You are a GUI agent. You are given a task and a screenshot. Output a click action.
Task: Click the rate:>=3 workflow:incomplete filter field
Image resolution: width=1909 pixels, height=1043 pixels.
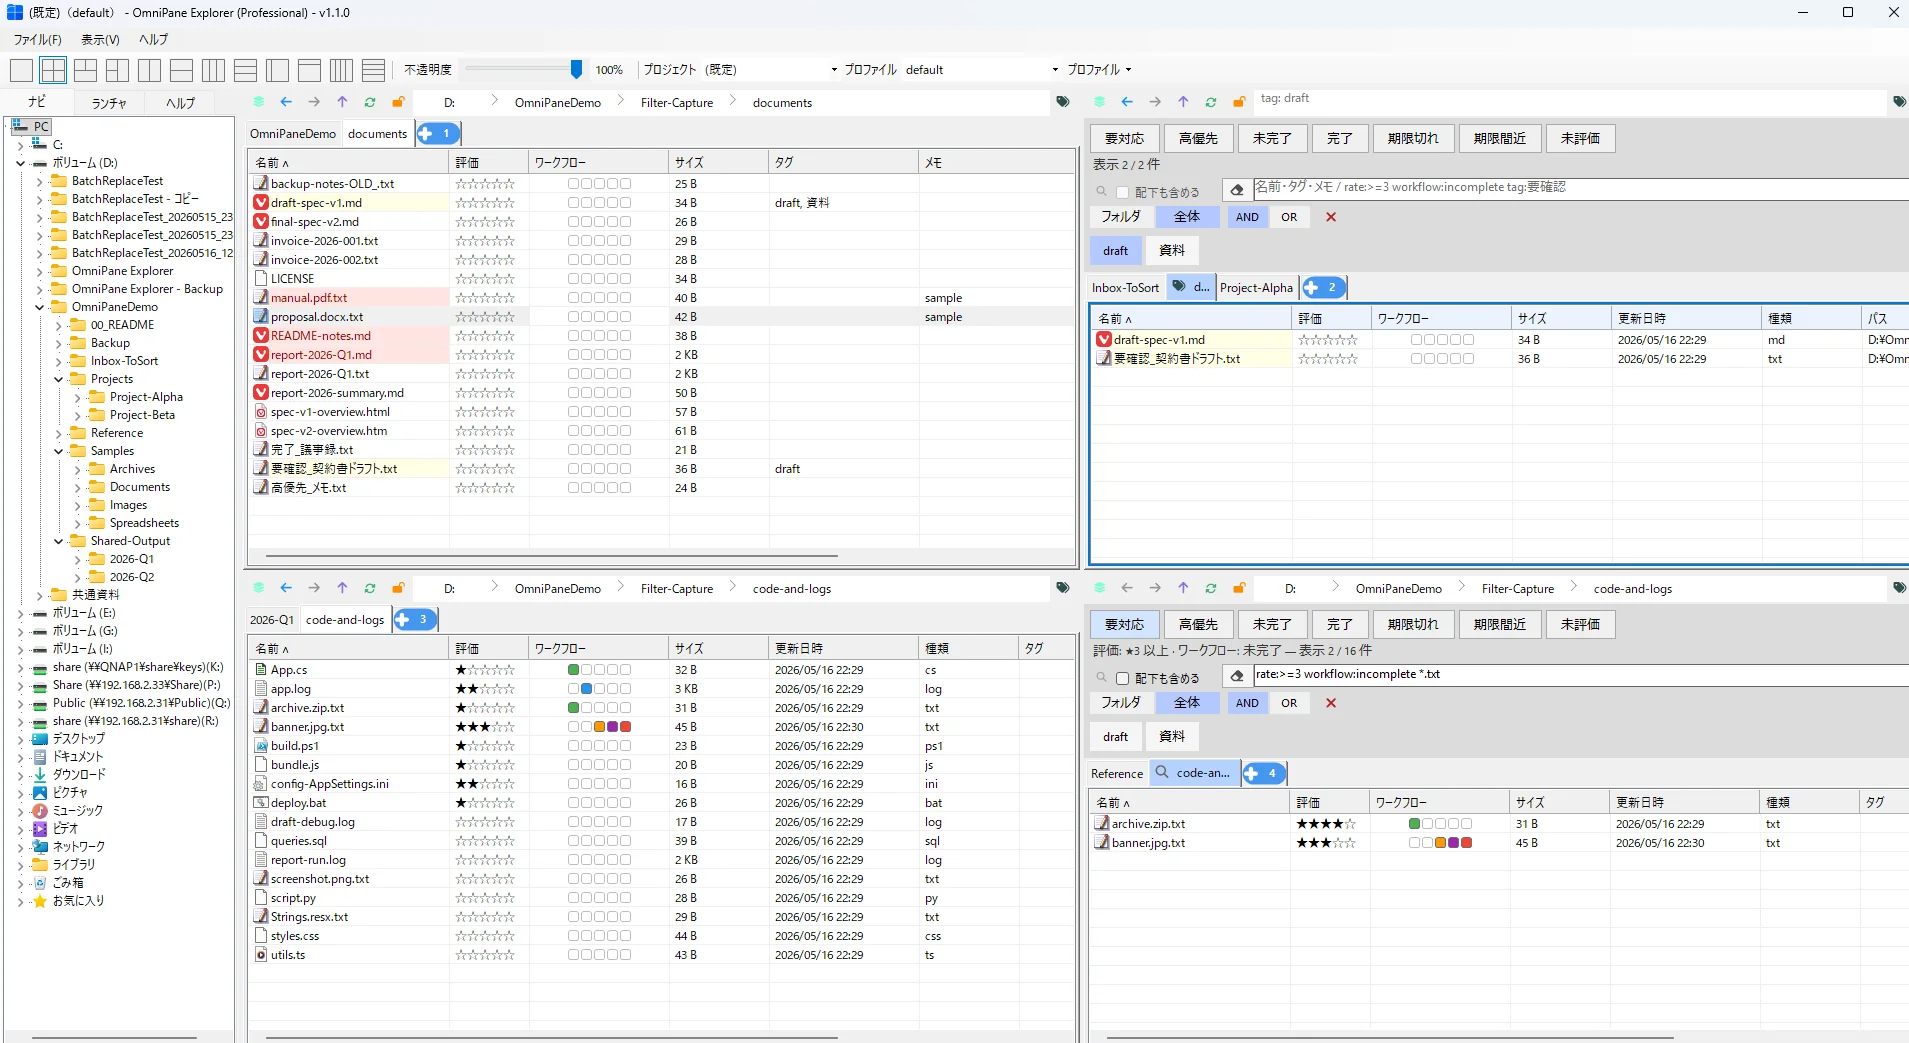point(1580,675)
